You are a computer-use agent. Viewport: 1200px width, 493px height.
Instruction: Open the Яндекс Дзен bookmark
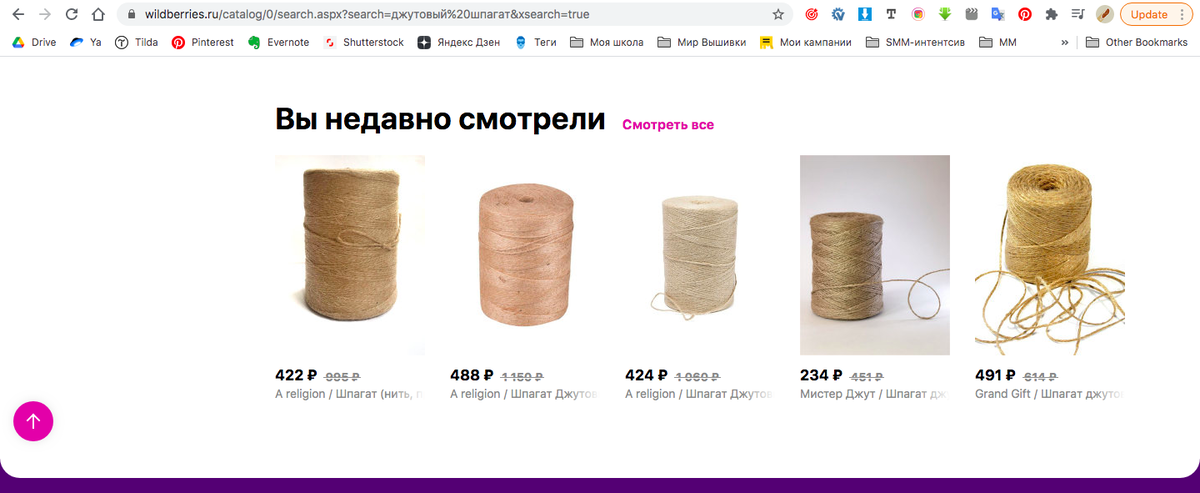(x=459, y=43)
